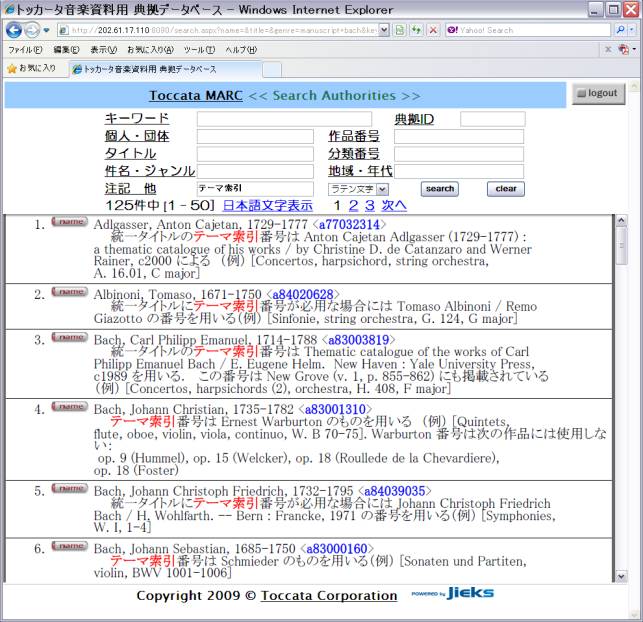The image size is (643, 622).
Task: Open a new blank tab
Action: [272, 69]
